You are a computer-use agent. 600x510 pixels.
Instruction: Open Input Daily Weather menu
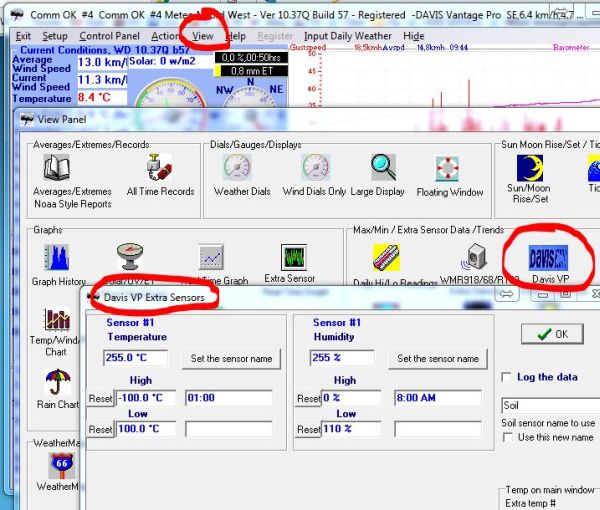pyautogui.click(x=348, y=36)
